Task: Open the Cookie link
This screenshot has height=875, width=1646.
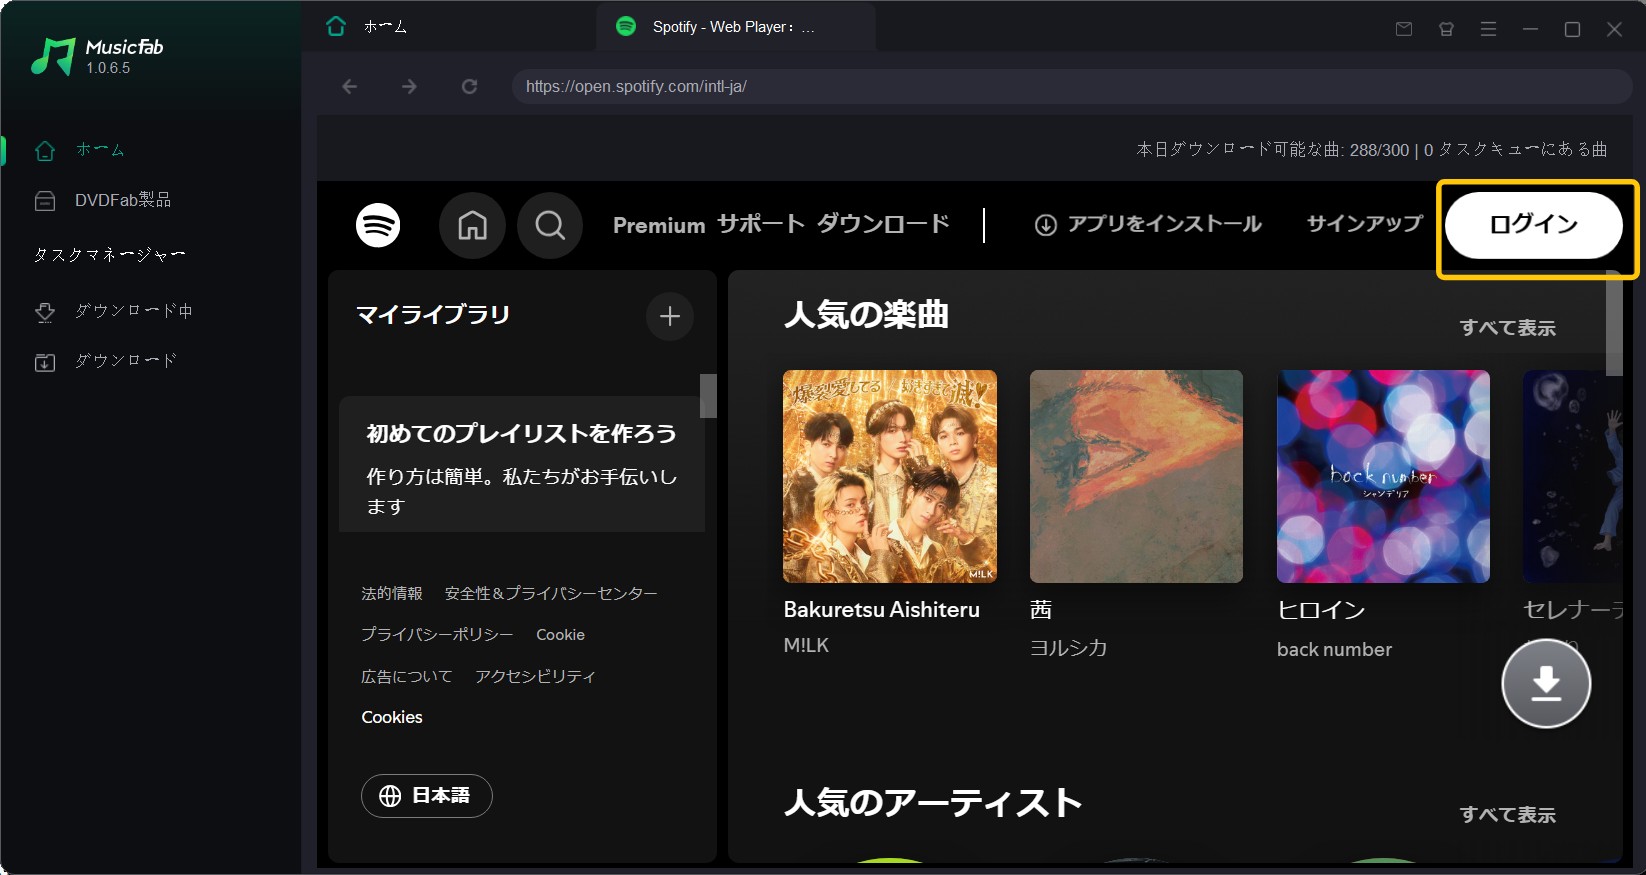Action: [560, 635]
